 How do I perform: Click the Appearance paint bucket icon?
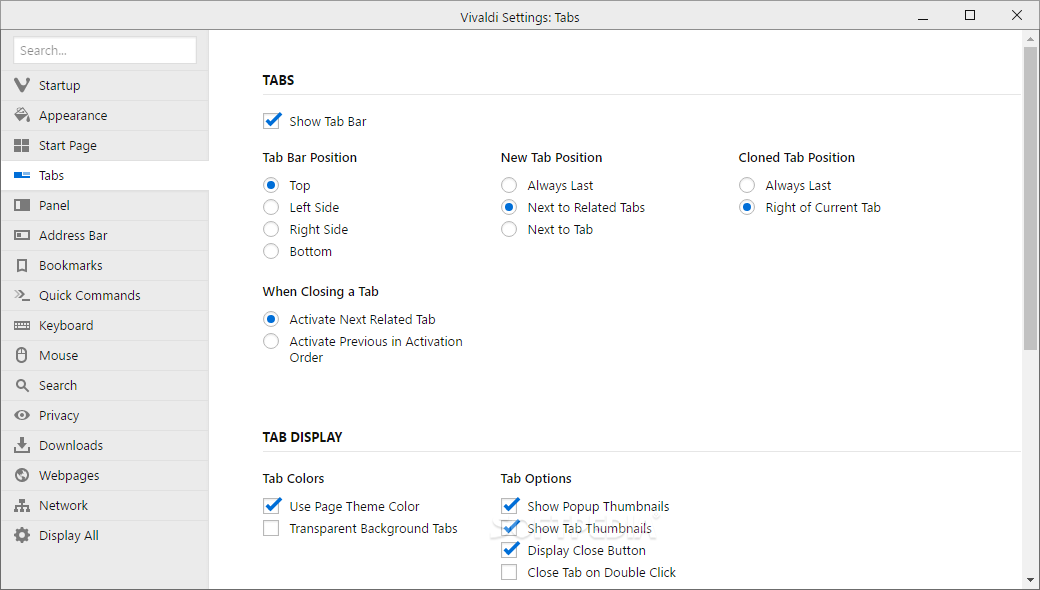point(22,115)
